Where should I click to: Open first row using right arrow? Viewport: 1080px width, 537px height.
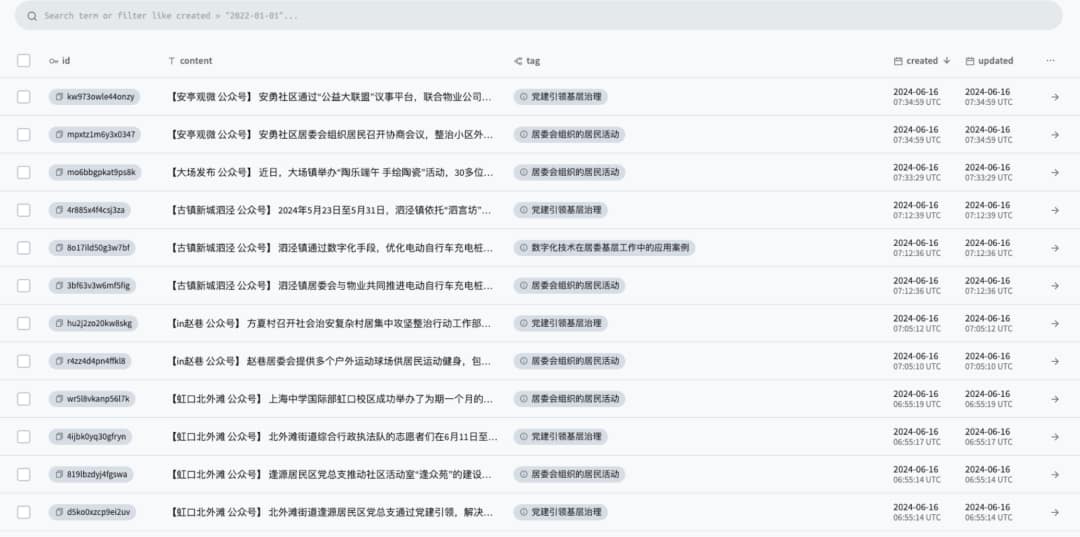pos(1054,97)
